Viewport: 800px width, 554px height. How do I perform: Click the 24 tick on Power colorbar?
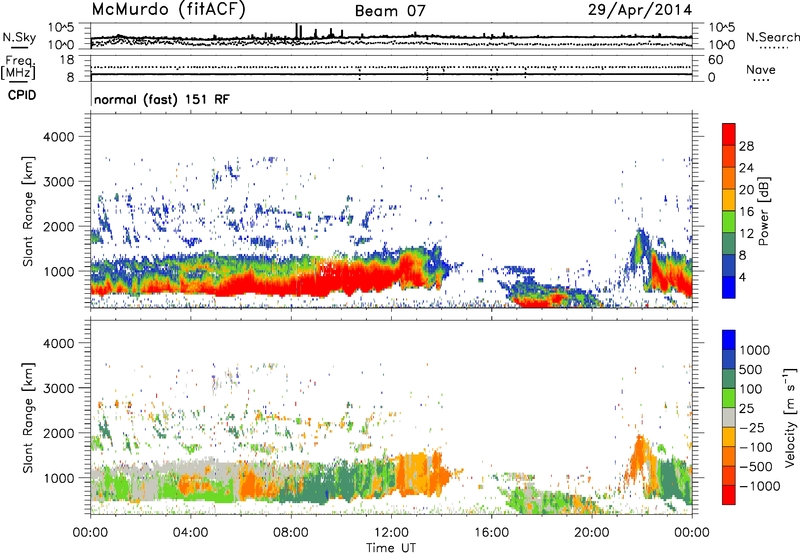(x=746, y=168)
